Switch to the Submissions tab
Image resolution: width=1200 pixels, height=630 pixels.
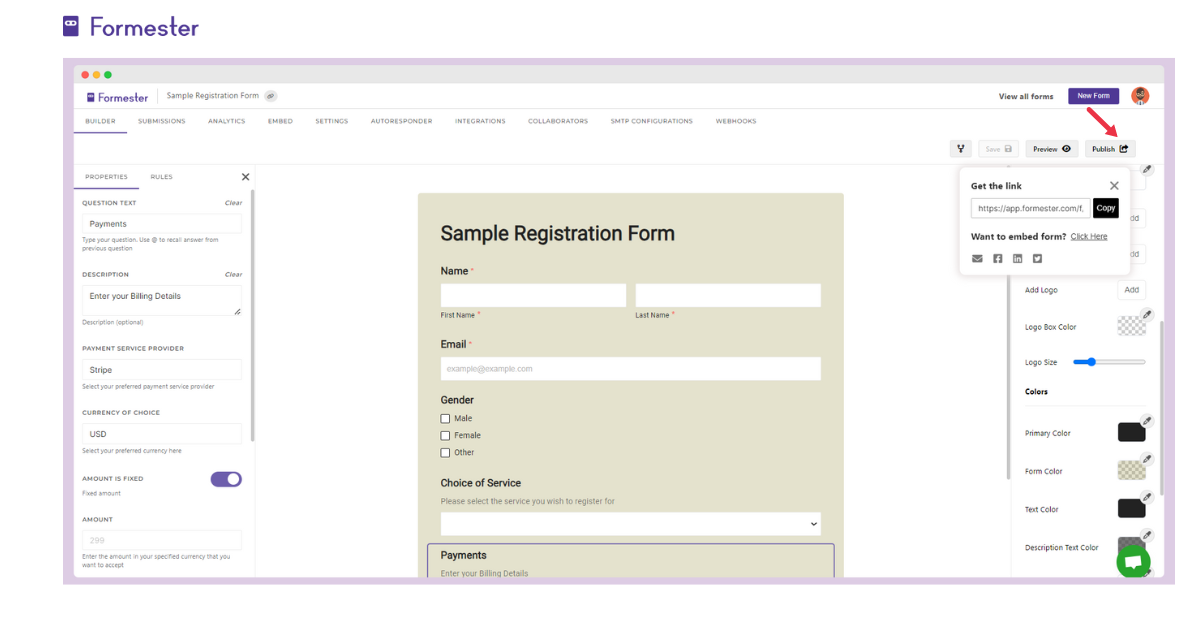pos(161,121)
